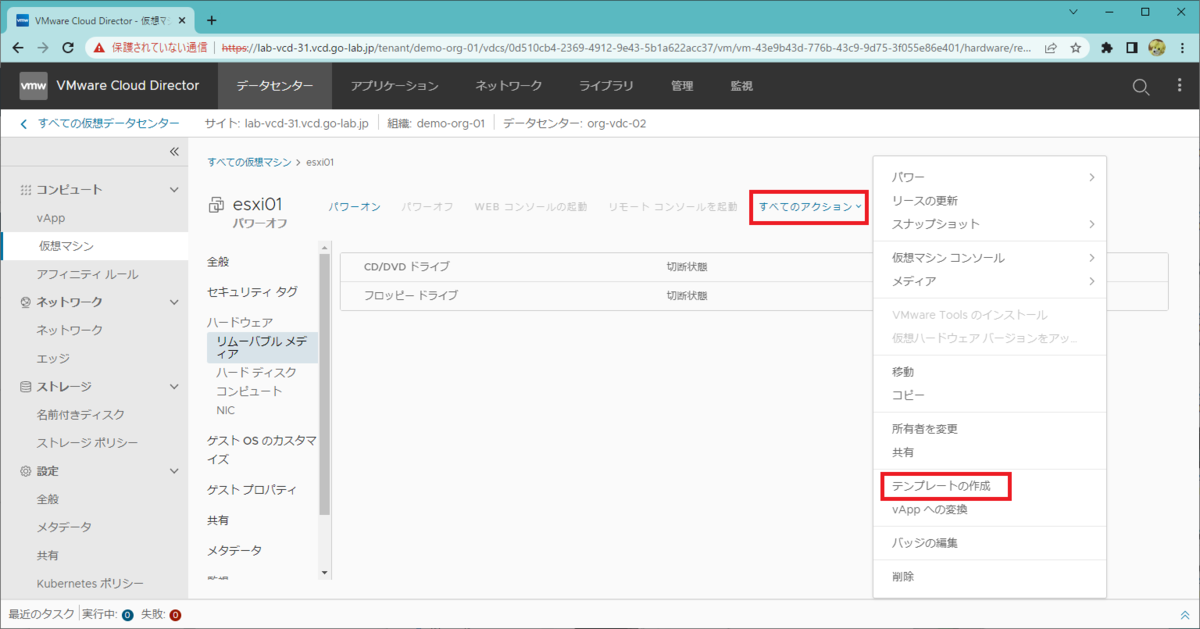The width and height of the screenshot is (1200, 629).
Task: Open エッジ in the sidebar
Action: coord(52,358)
